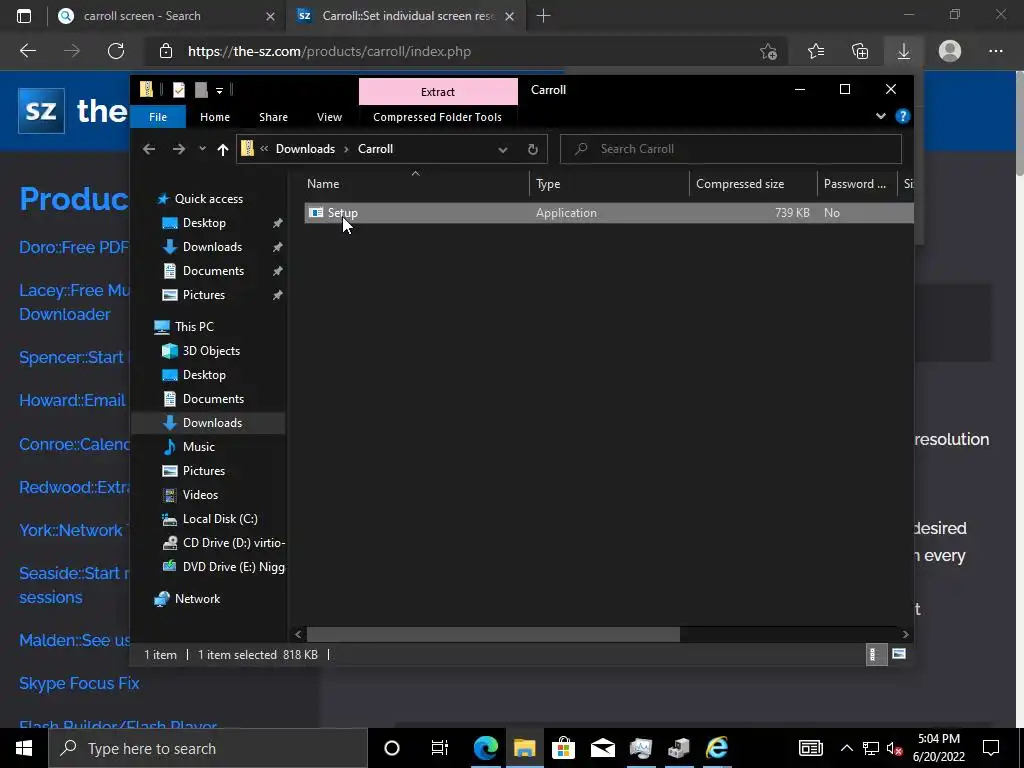Open pinned Downloads under Quick access
Image resolution: width=1024 pixels, height=768 pixels.
tap(212, 247)
